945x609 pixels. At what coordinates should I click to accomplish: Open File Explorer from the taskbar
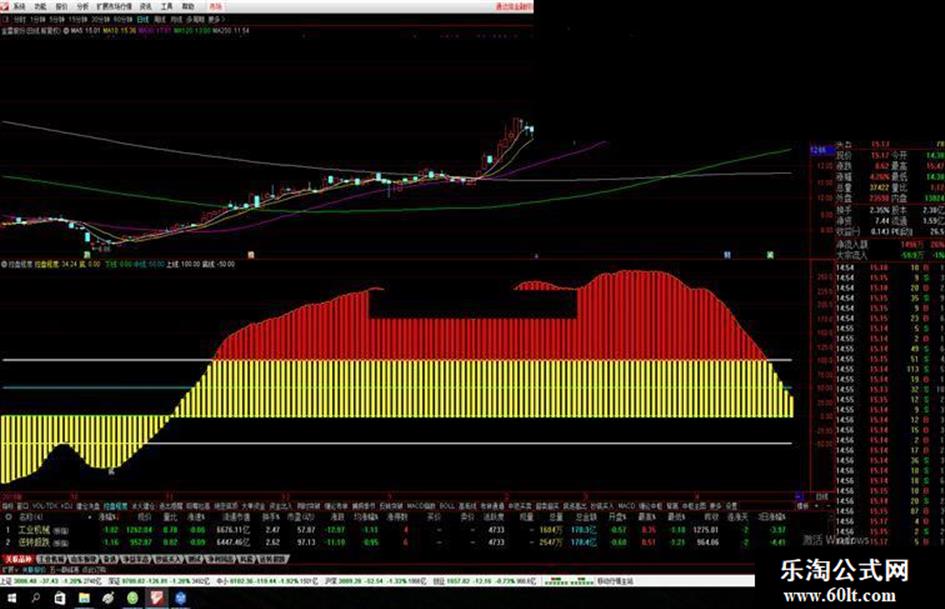click(x=84, y=598)
